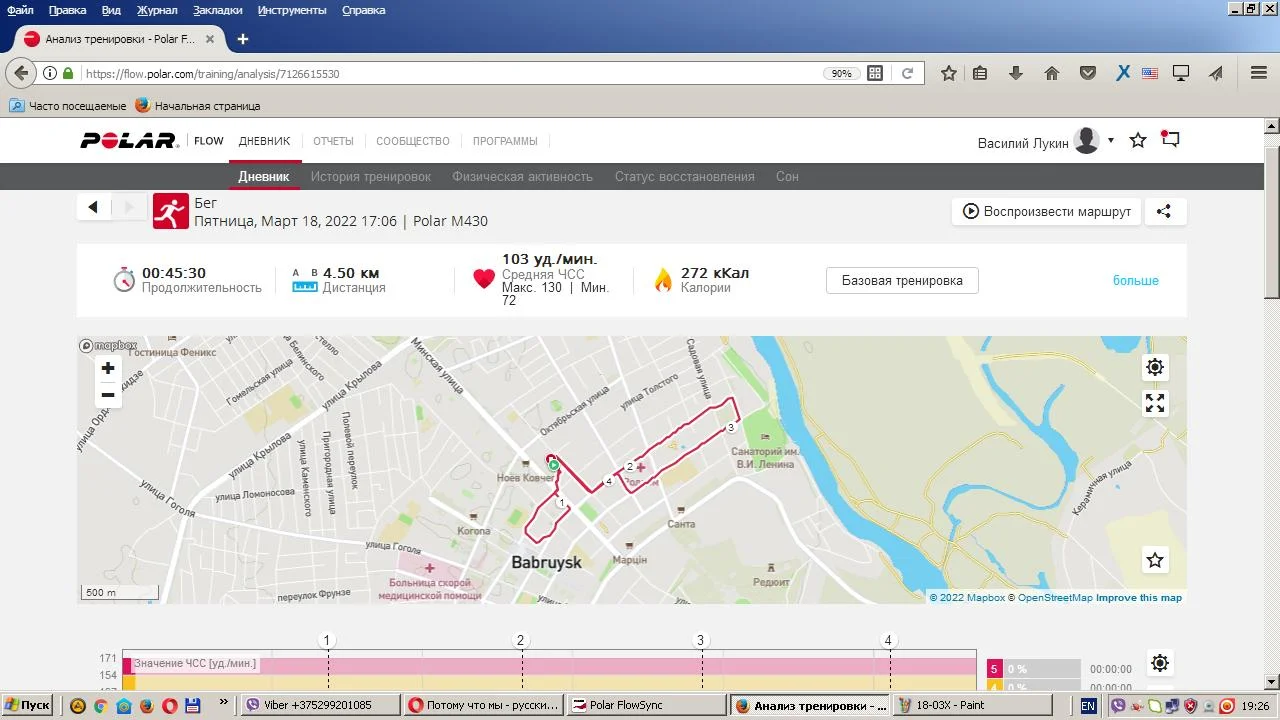Open the Firefox hamburger menu
Screen dimensions: 1280x720
(x=1259, y=73)
